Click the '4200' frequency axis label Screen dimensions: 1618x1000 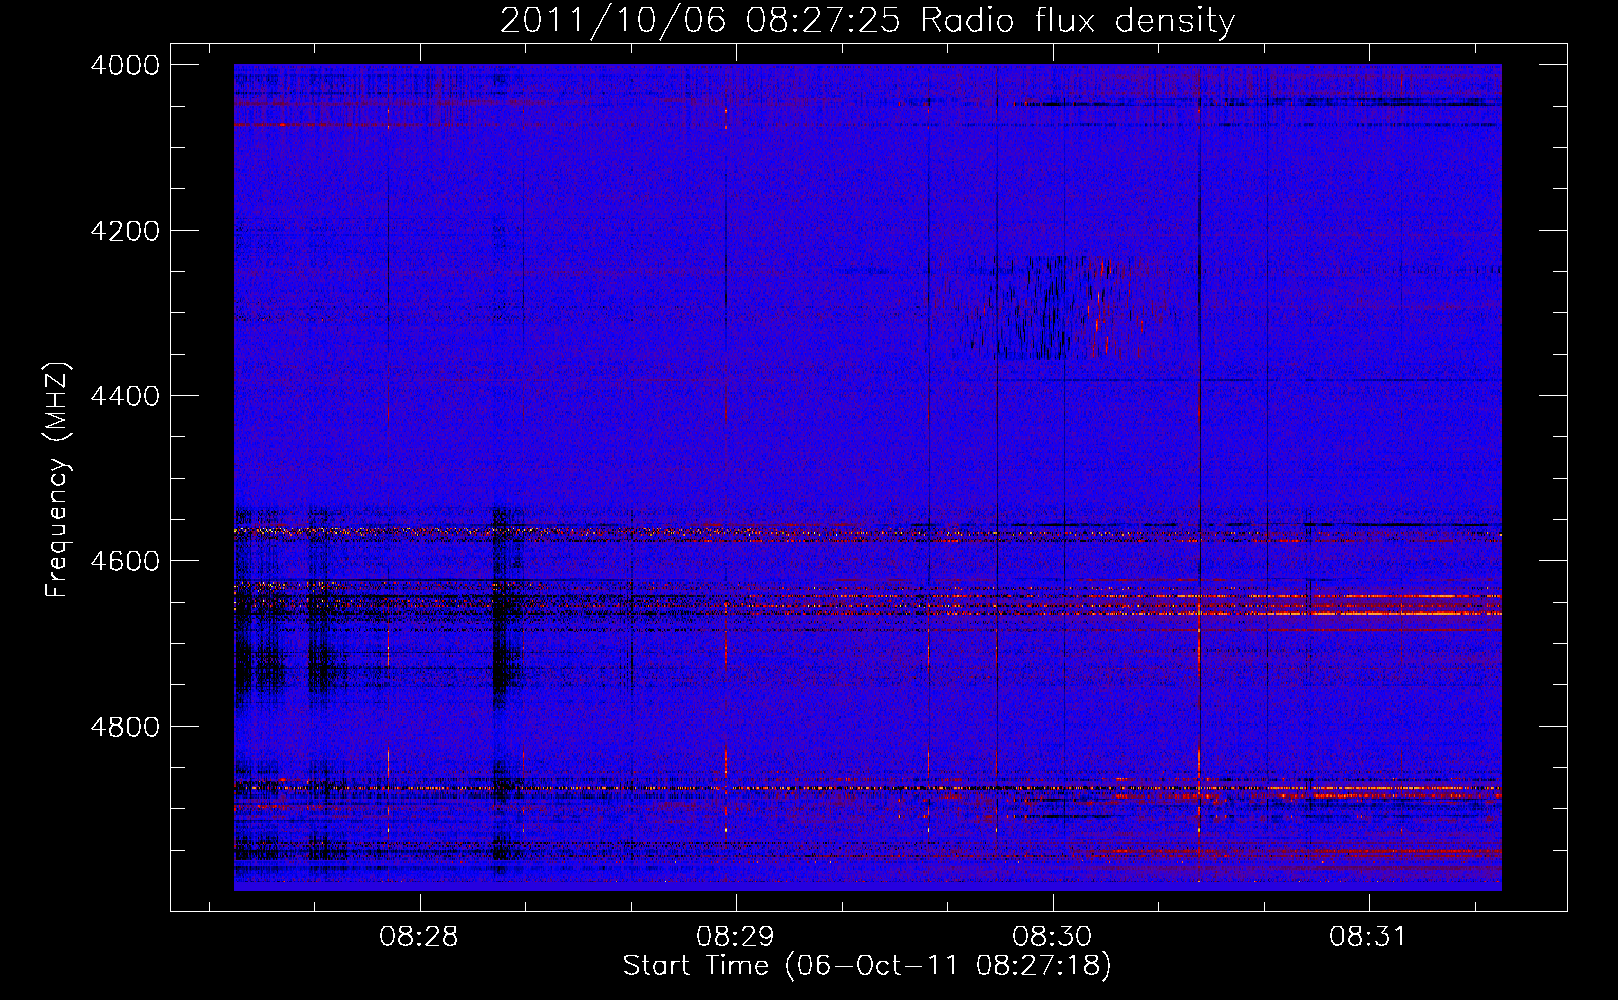coord(125,231)
